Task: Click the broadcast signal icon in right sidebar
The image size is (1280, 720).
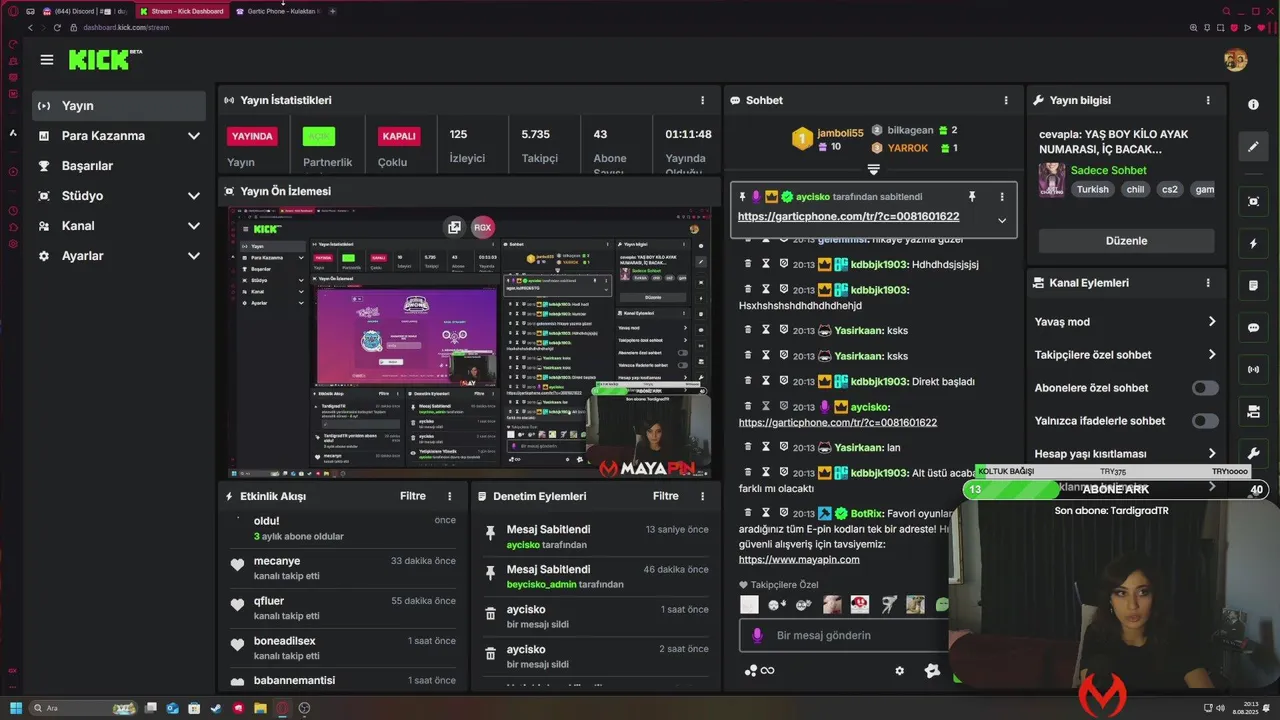Action: [1254, 370]
